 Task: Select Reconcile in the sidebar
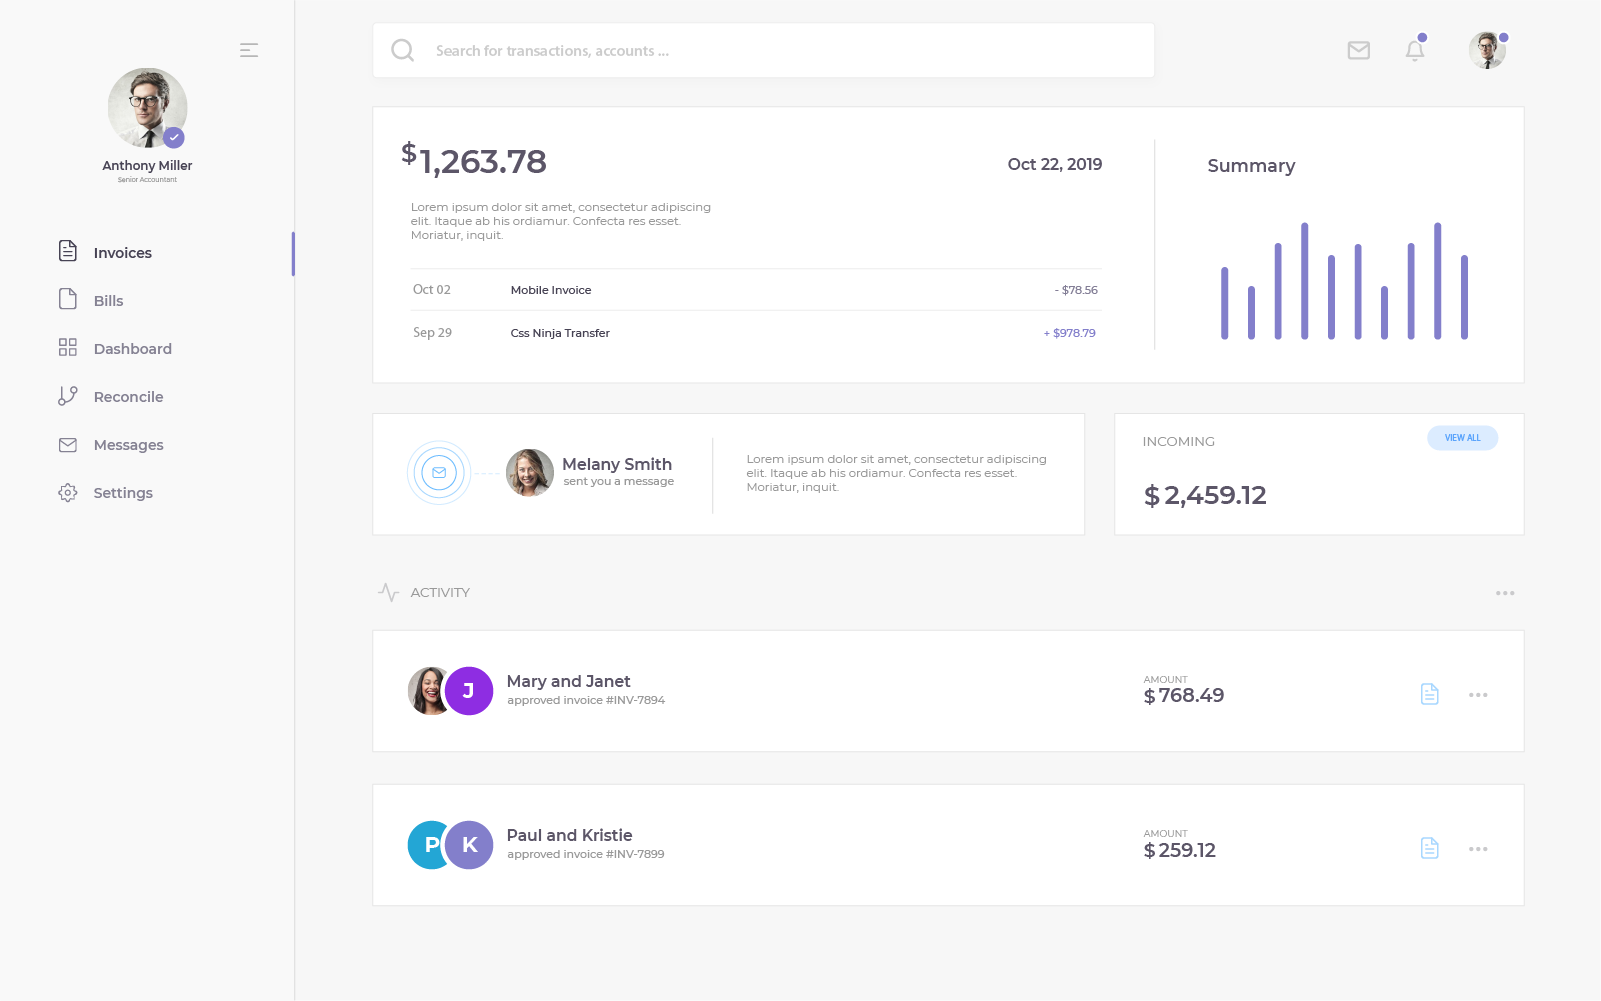tap(128, 397)
